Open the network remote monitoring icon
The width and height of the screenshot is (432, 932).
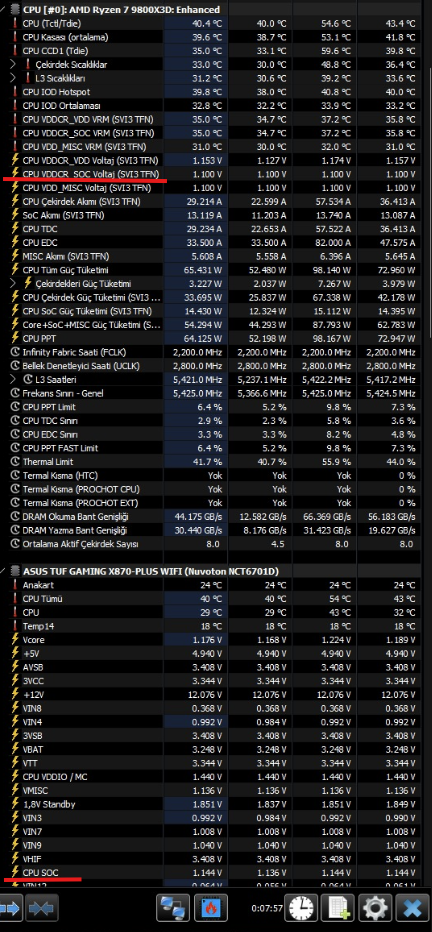pos(172,909)
